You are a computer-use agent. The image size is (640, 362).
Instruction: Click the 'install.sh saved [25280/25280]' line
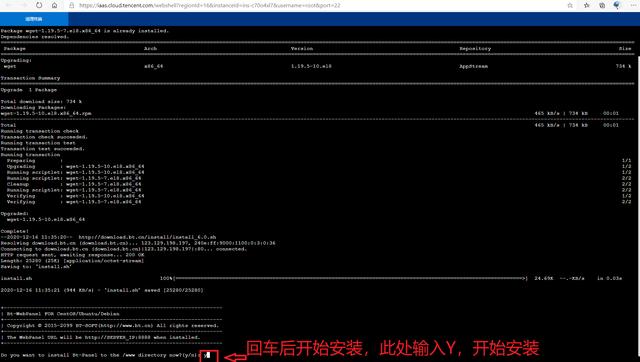coord(102,291)
